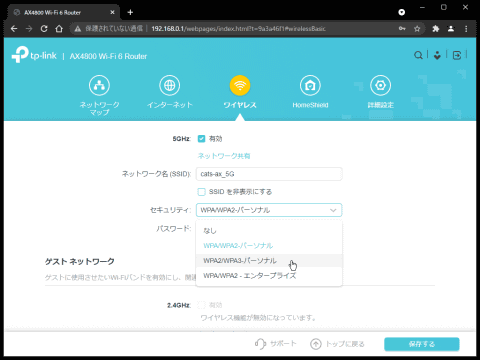Open Advanced settings (詳細設定) gear icon
This screenshot has width=480, height=360.
click(380, 85)
